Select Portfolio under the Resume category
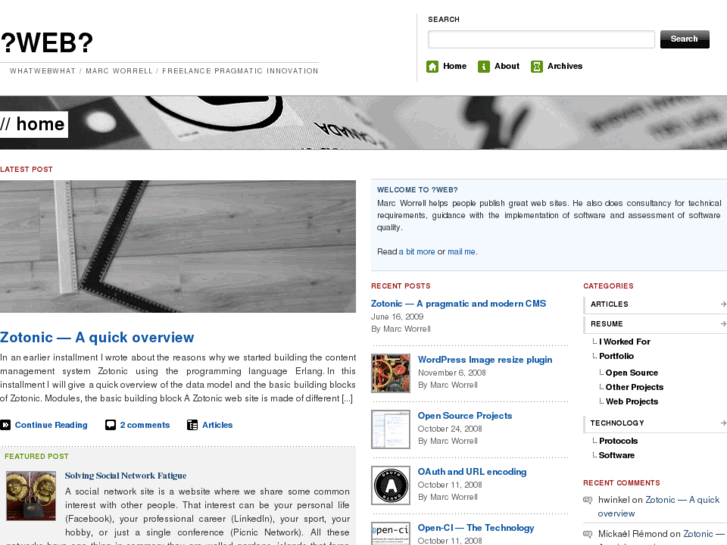 click(616, 356)
